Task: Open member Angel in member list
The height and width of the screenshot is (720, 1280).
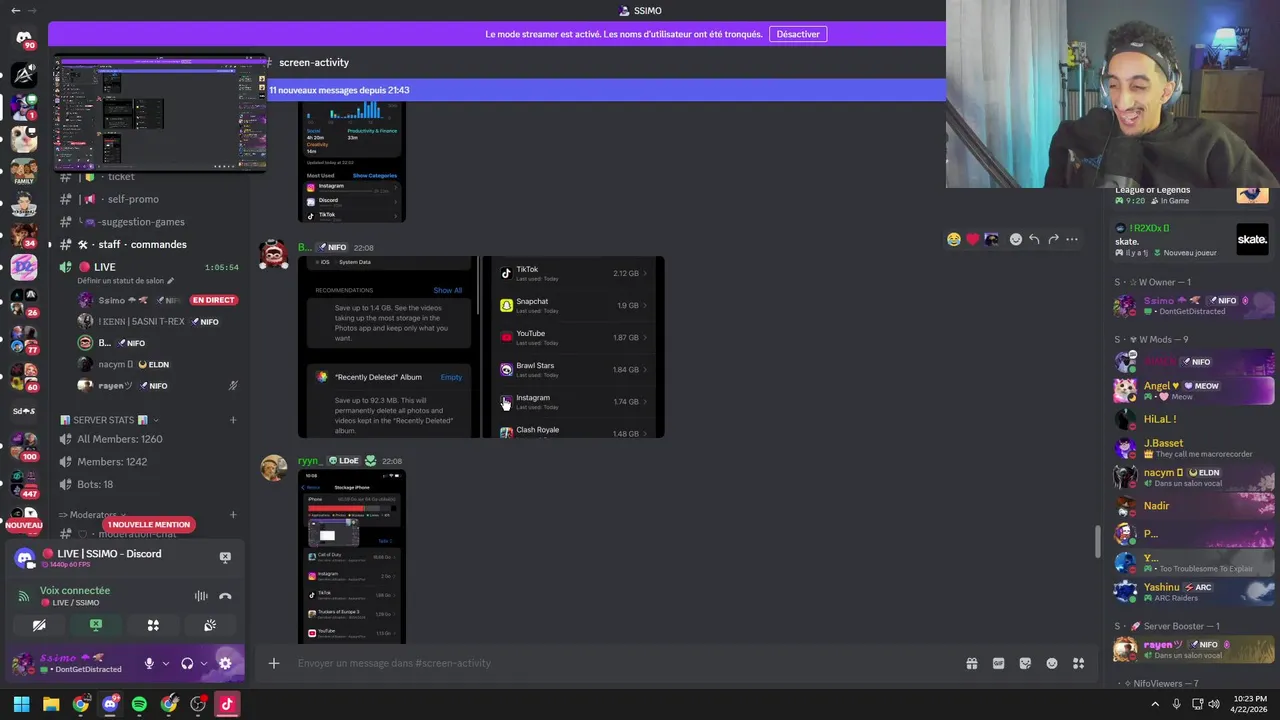Action: 1192,390
